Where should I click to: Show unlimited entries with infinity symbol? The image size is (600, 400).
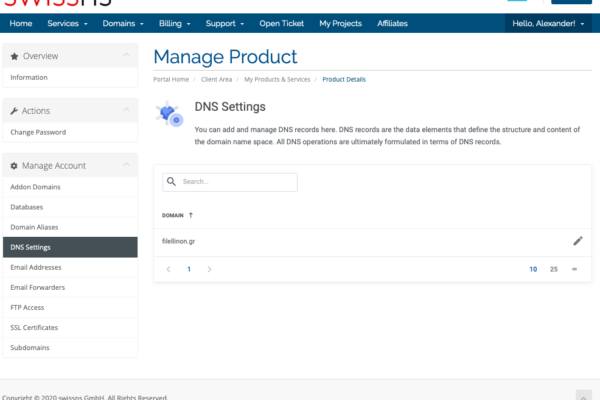(x=574, y=269)
